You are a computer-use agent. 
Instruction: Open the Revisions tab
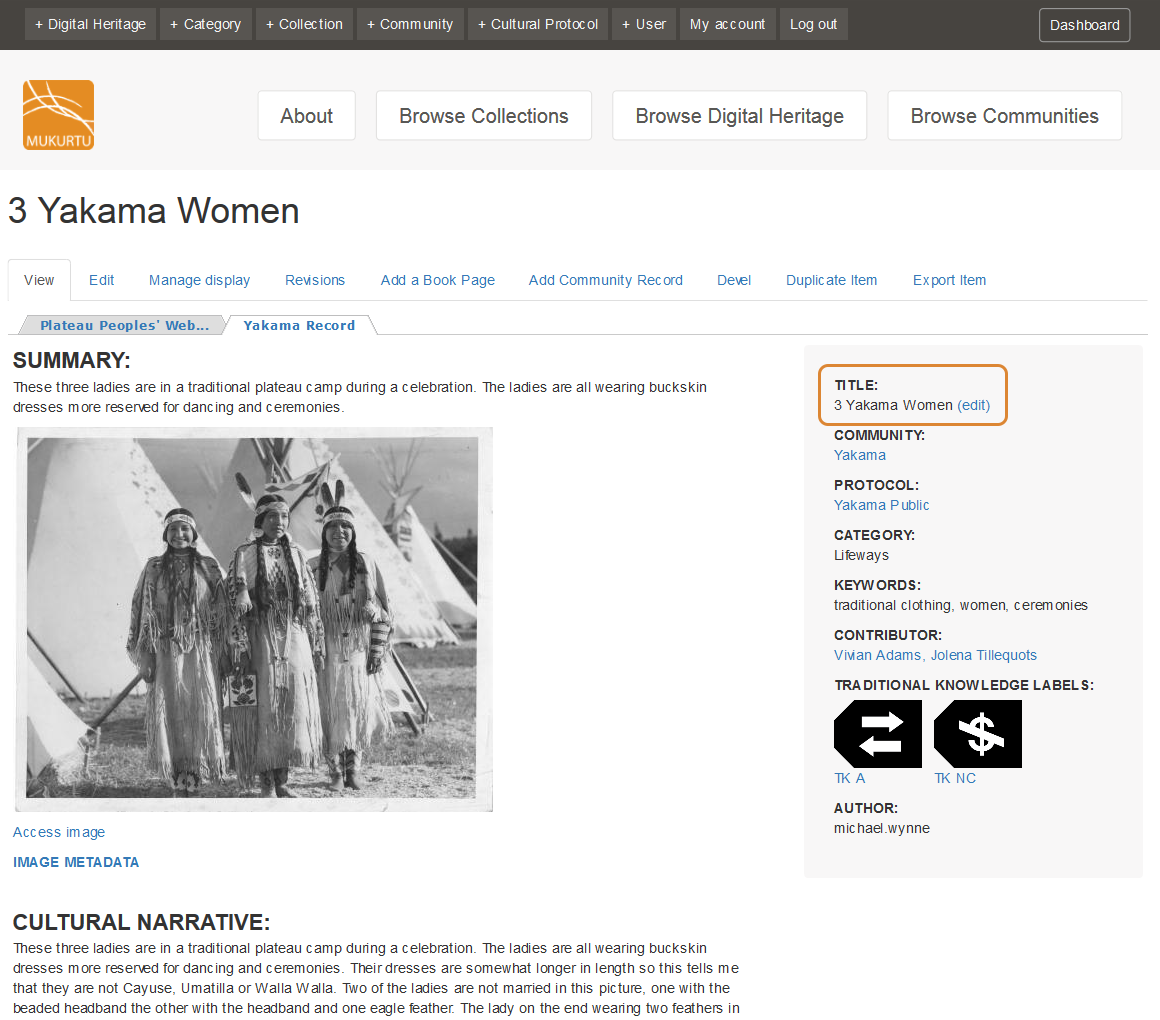pos(315,280)
